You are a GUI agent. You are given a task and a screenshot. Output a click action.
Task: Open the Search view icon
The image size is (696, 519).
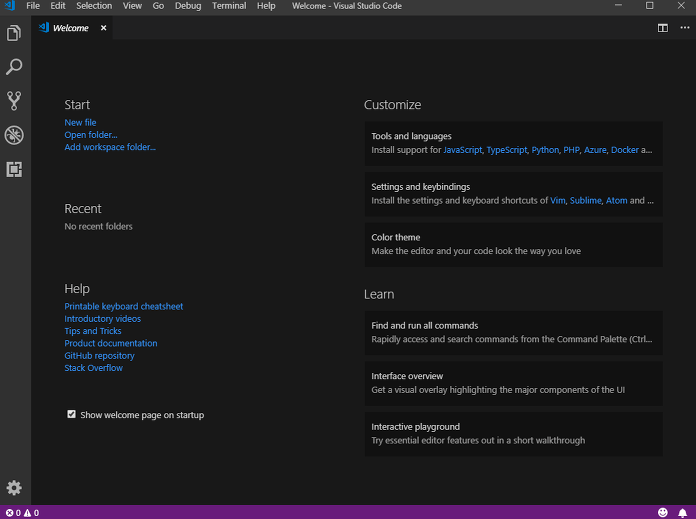tap(14, 67)
